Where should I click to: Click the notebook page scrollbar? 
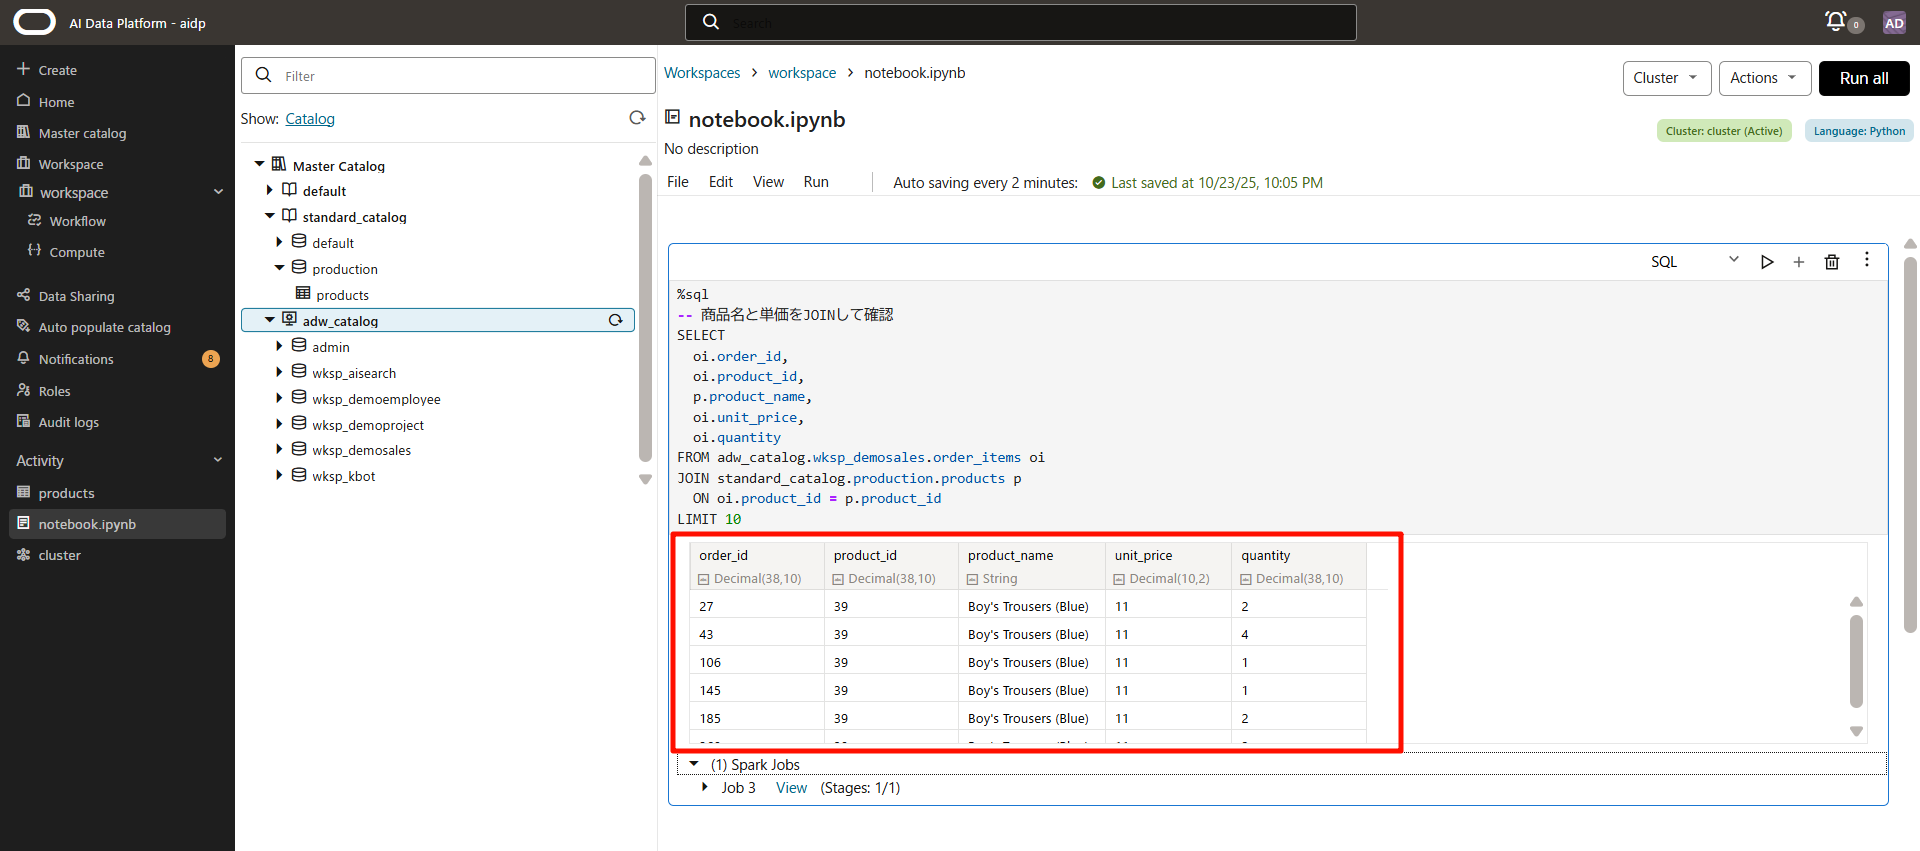(1910, 445)
